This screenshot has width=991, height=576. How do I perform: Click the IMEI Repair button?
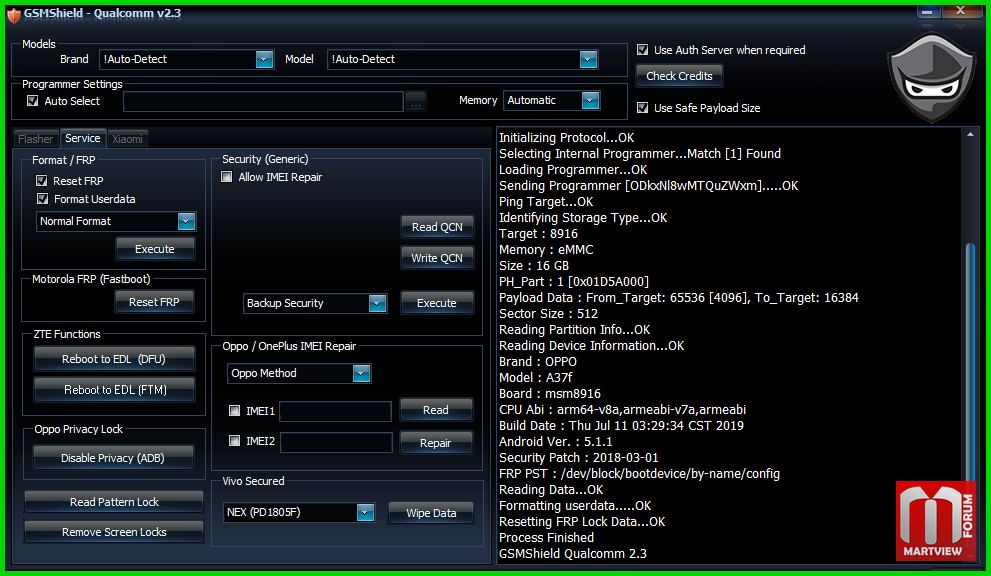436,443
